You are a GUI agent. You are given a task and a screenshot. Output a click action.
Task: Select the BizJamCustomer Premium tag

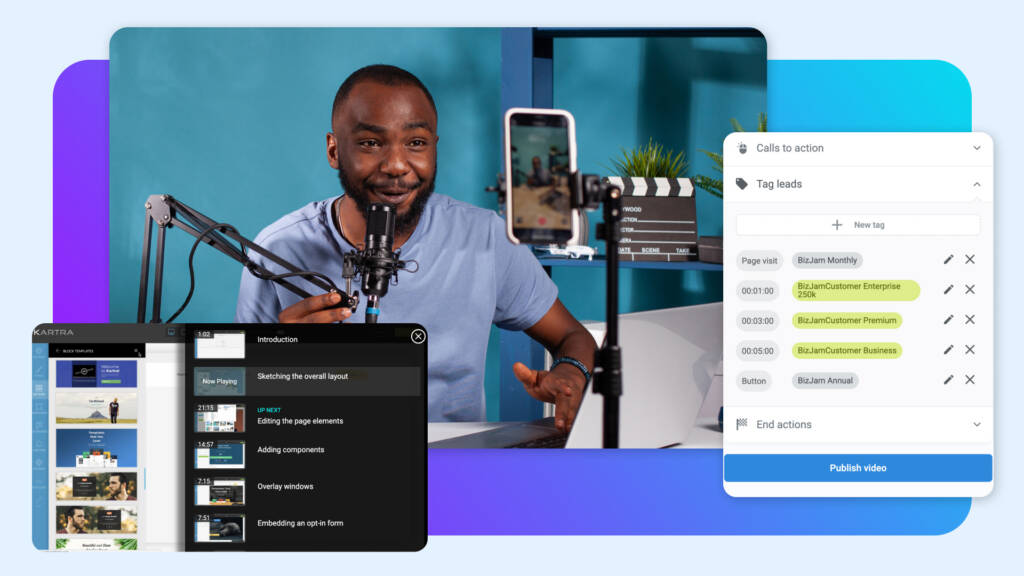tap(846, 321)
